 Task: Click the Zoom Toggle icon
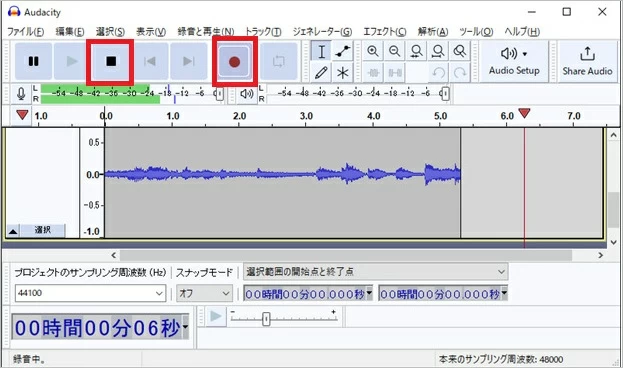point(460,51)
